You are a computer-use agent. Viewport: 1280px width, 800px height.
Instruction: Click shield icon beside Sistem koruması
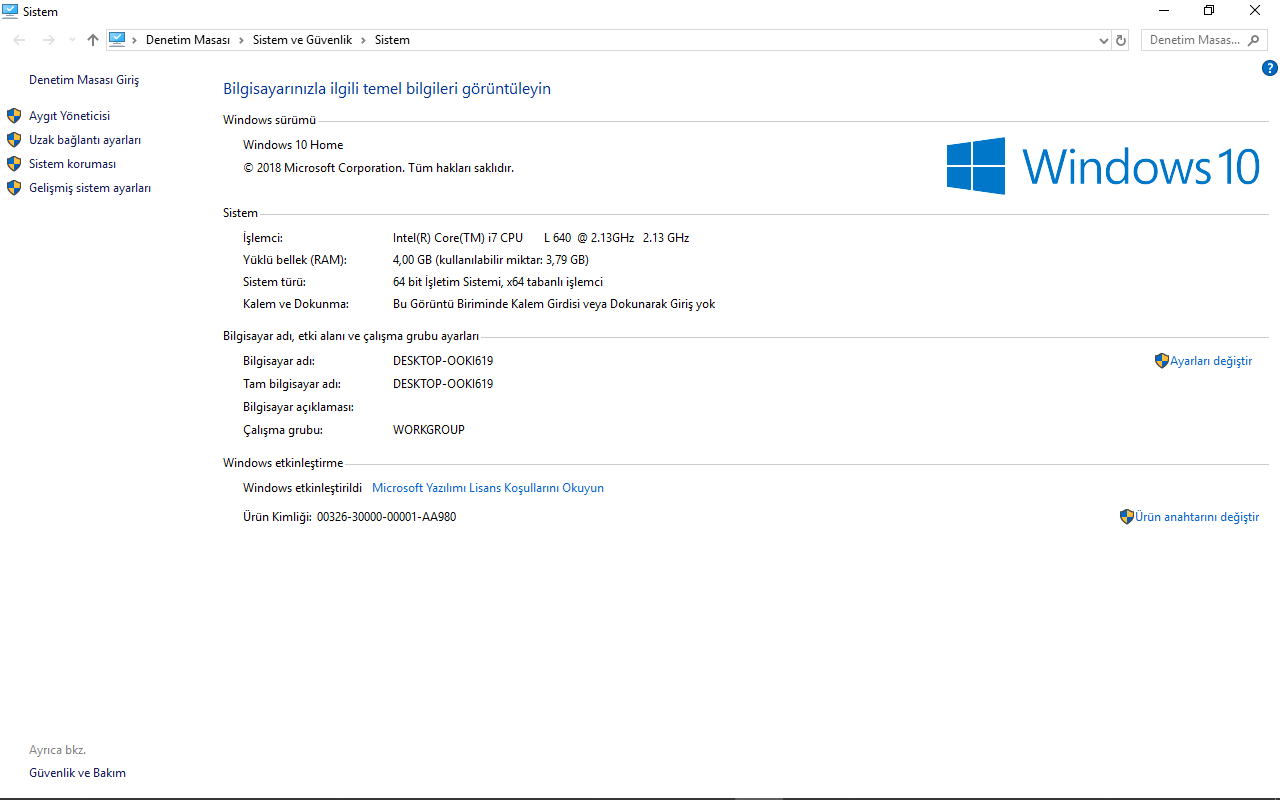tap(14, 164)
